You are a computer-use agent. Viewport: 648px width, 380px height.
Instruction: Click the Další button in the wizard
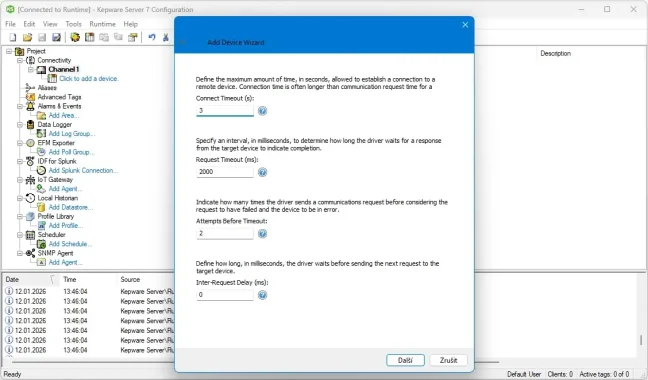[405, 360]
